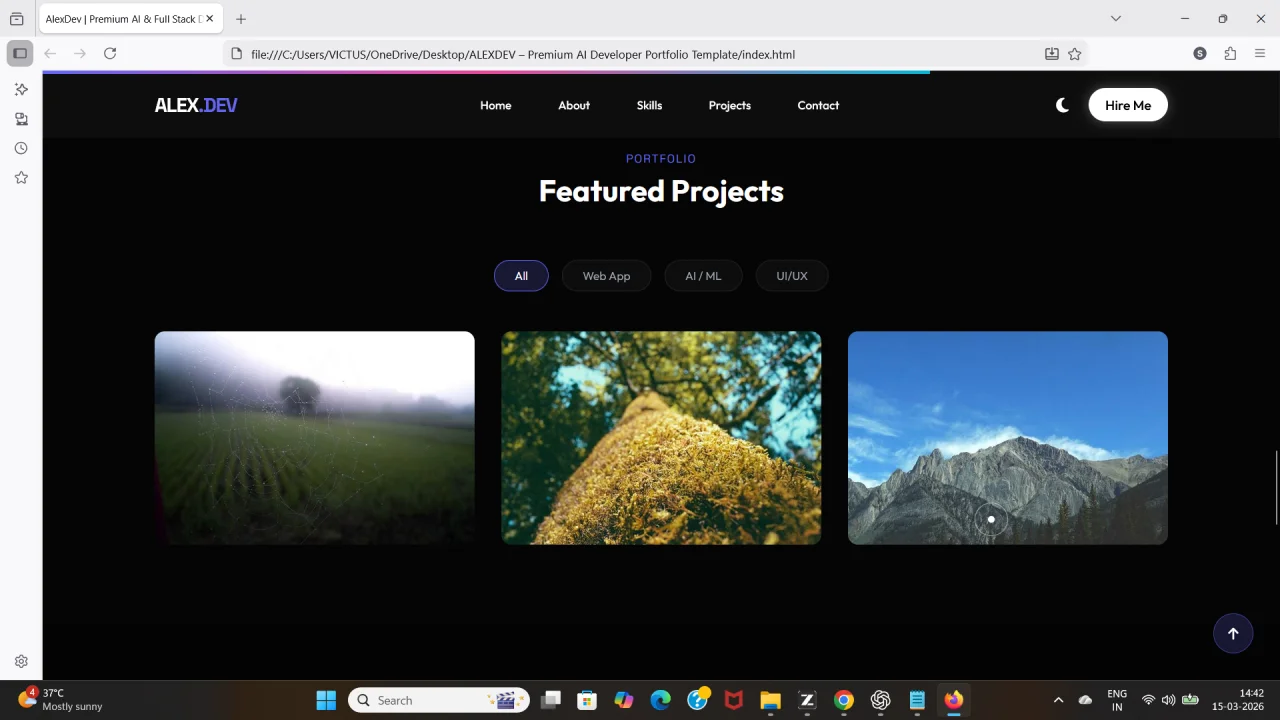Click the page vertical scrollbar thumb
The height and width of the screenshot is (720, 1280).
1276,488
